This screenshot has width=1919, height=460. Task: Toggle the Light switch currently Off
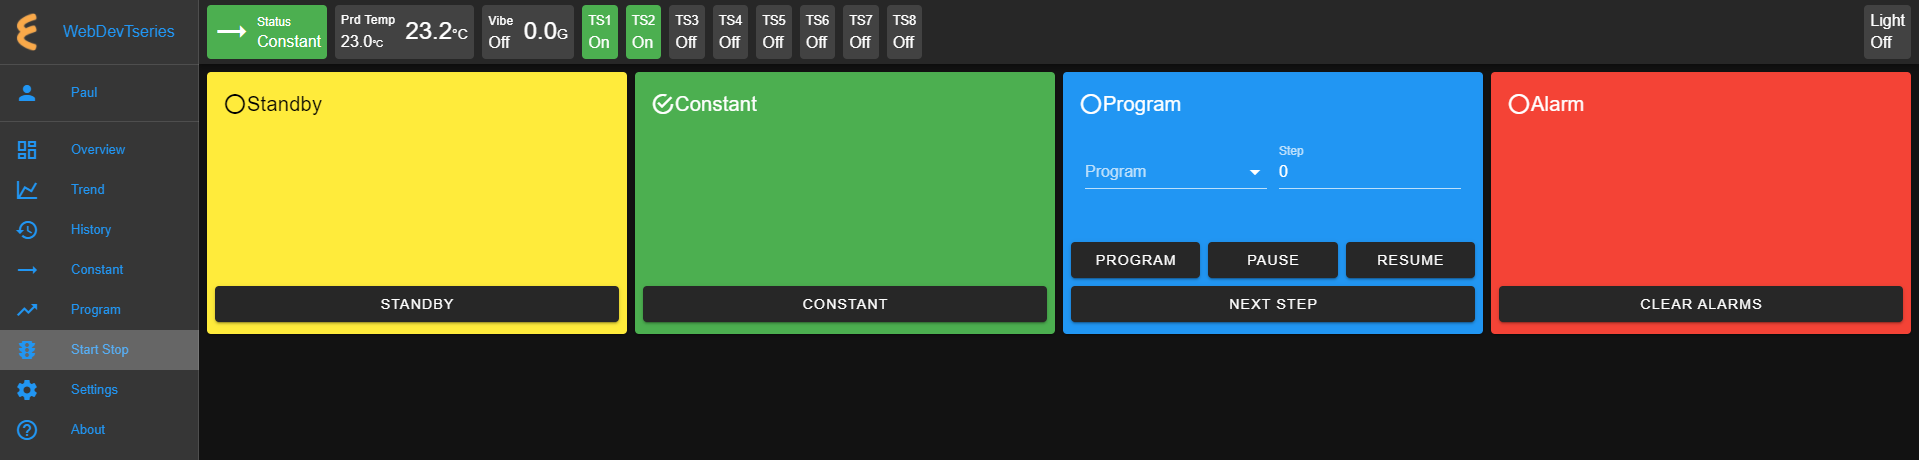(x=1888, y=32)
